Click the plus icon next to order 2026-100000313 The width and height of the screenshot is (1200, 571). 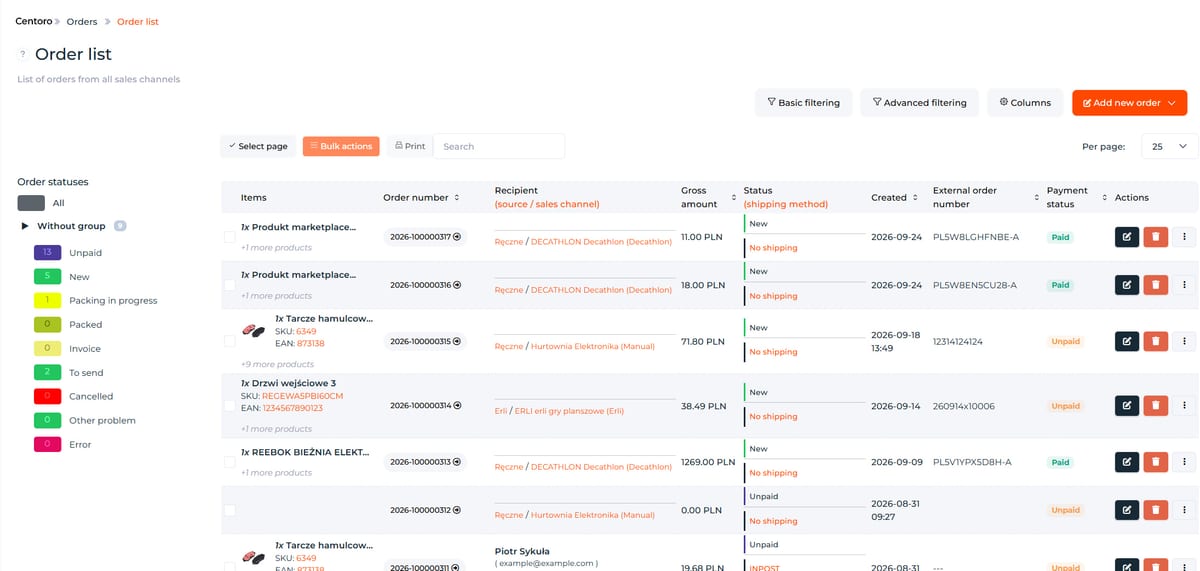point(457,462)
